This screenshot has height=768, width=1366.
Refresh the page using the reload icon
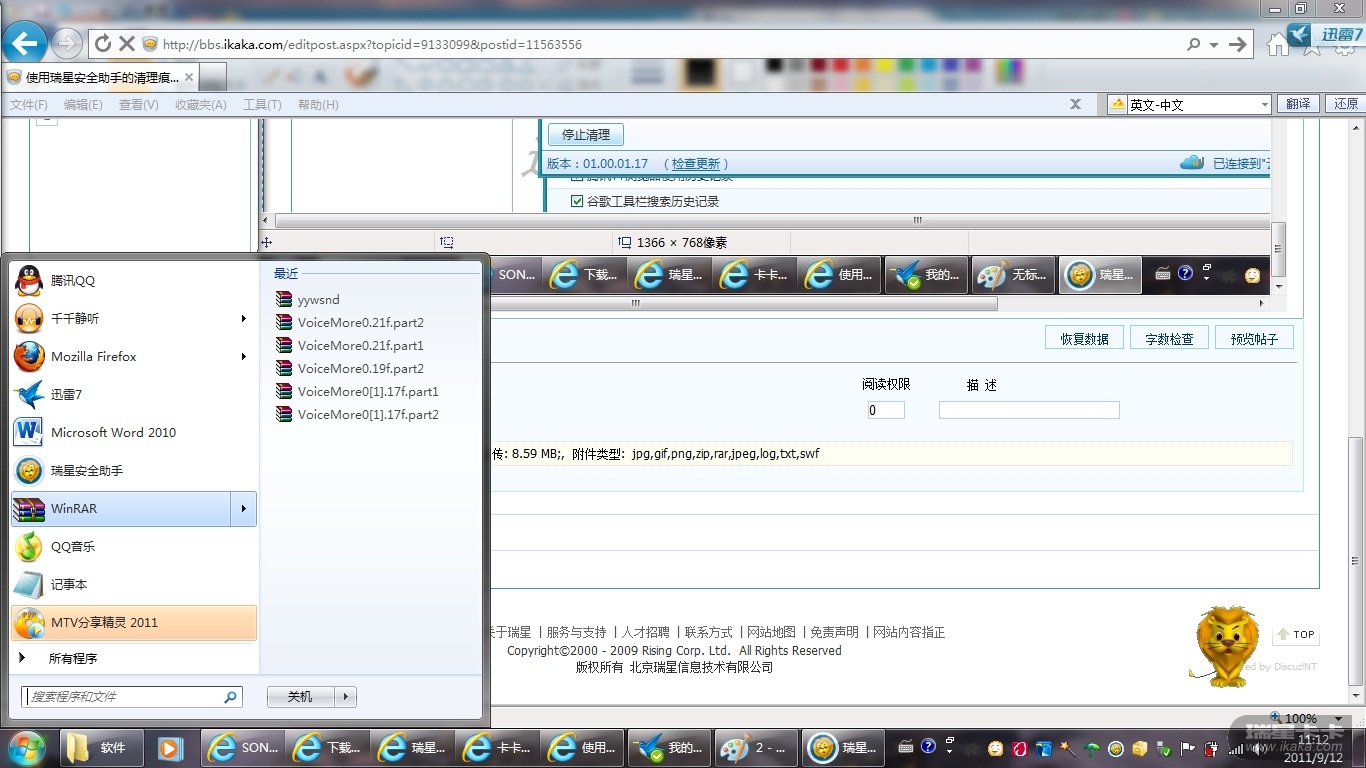point(103,44)
